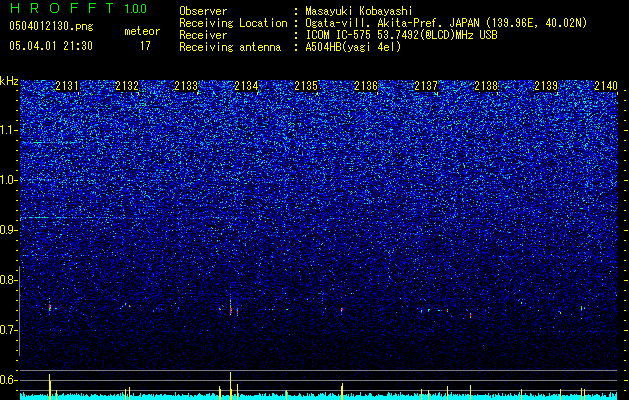This screenshot has height=400, width=629.
Task: Click the meteor count value 17
Action: (145, 46)
